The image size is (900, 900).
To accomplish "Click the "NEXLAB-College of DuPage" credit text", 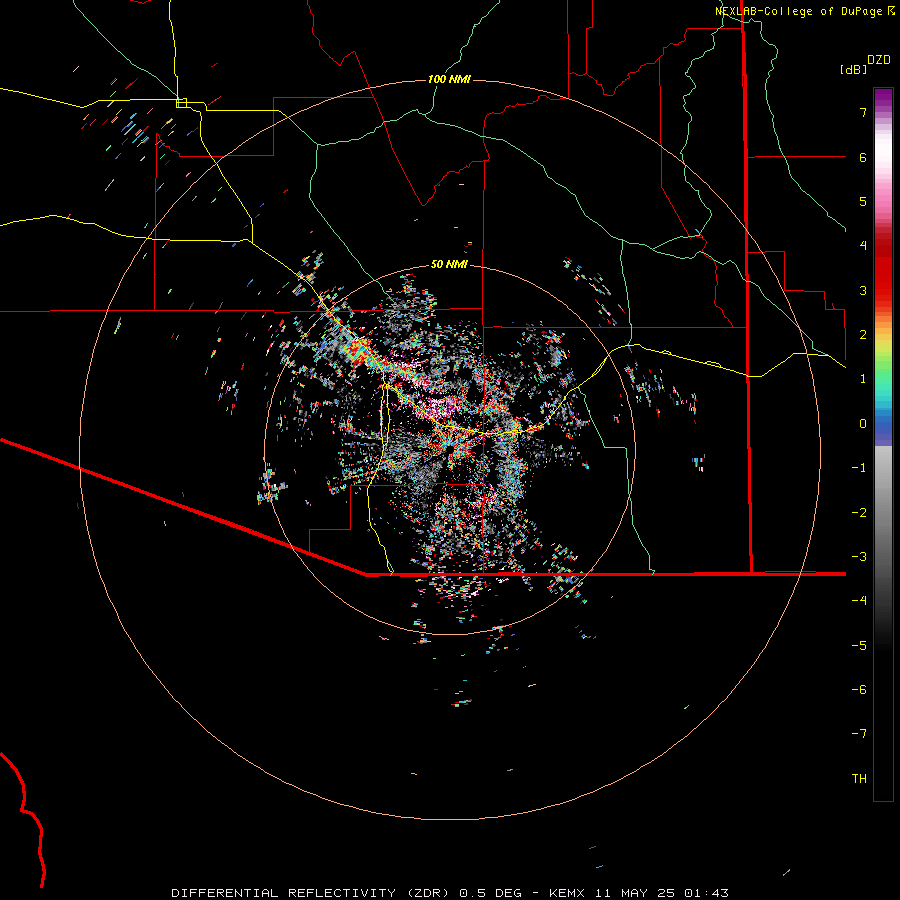I will pyautogui.click(x=799, y=11).
